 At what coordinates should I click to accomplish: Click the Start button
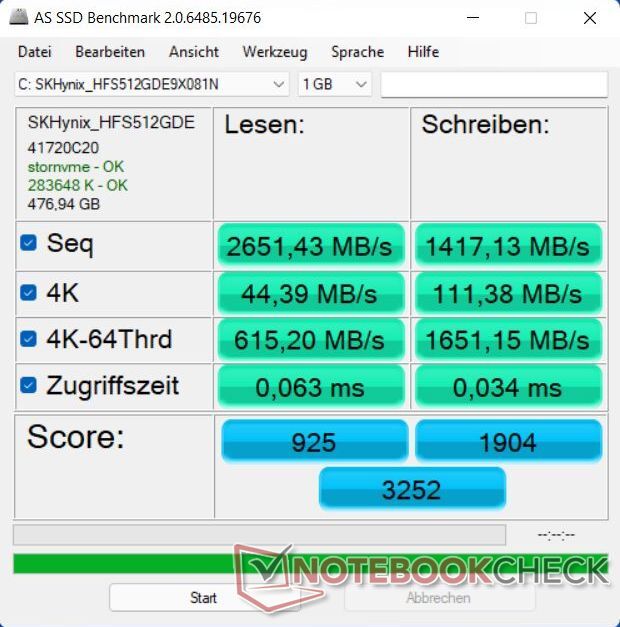tap(204, 598)
